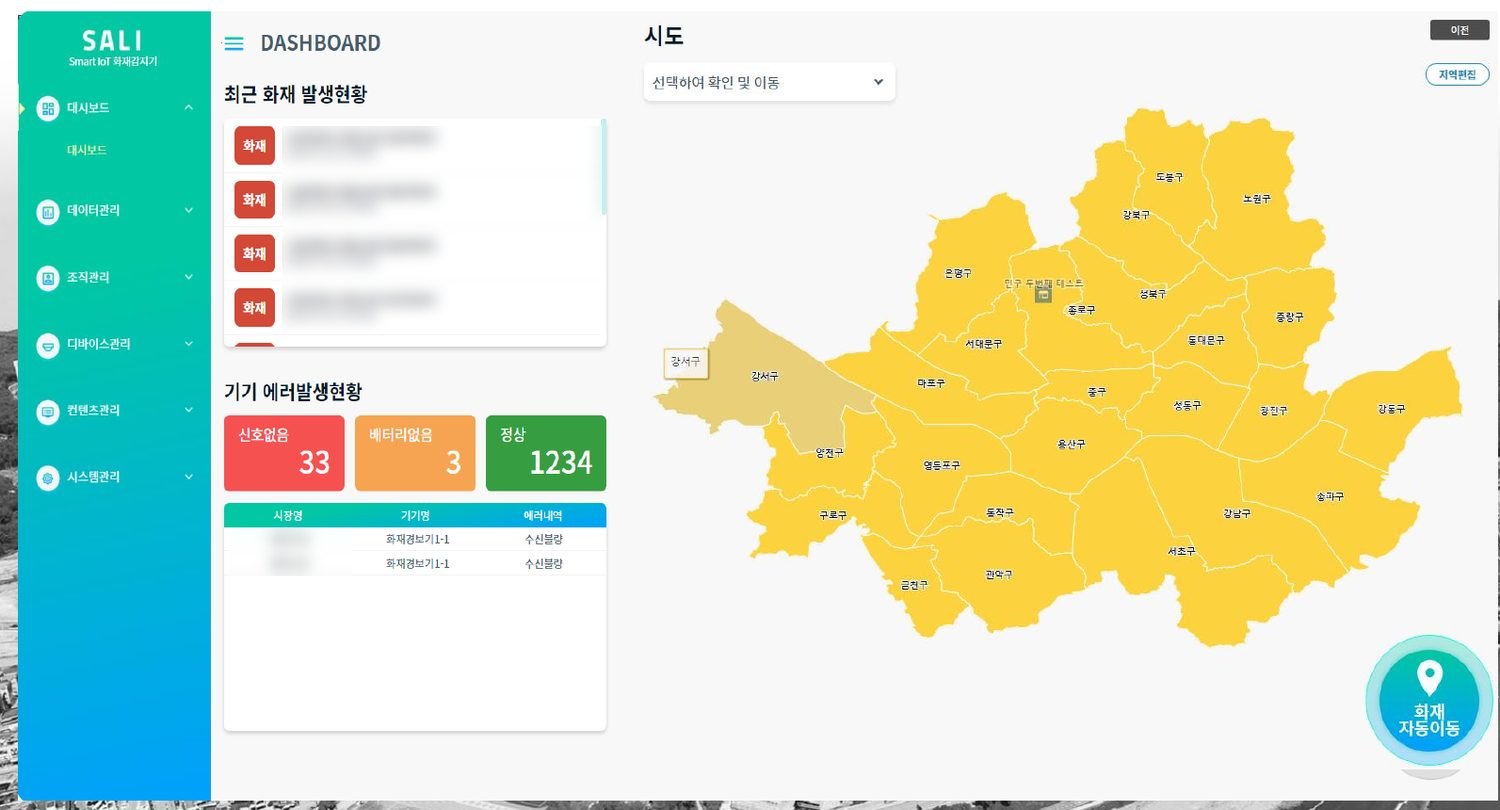Click the 시장명 column header
The height and width of the screenshot is (810, 1500).
click(x=287, y=515)
